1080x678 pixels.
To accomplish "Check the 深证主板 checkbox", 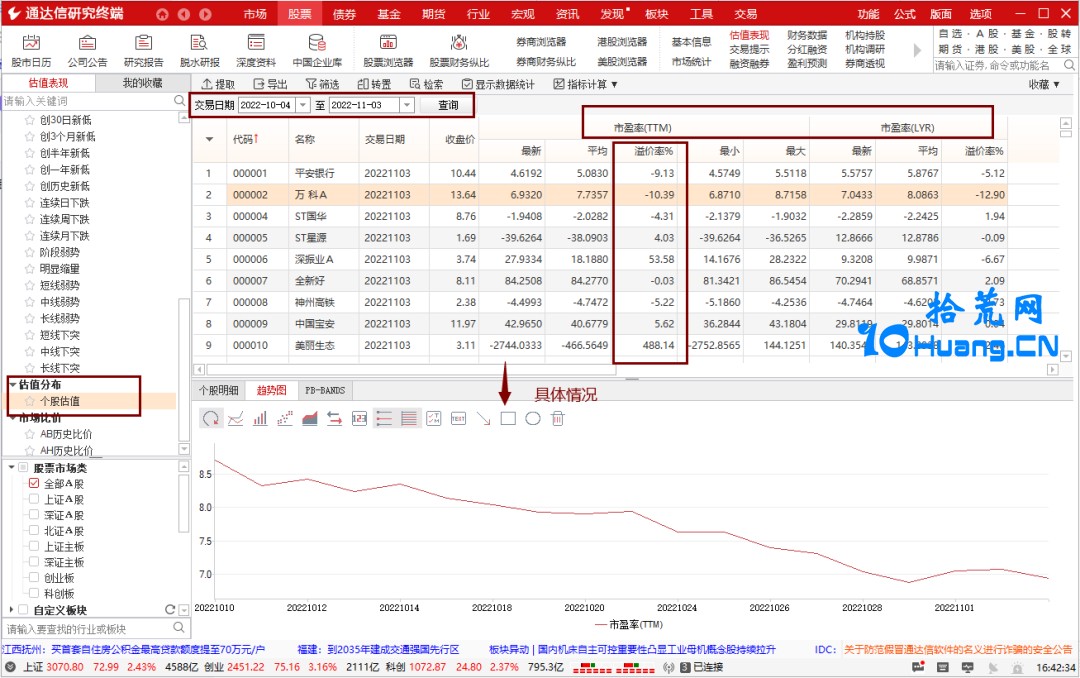I will [34, 562].
